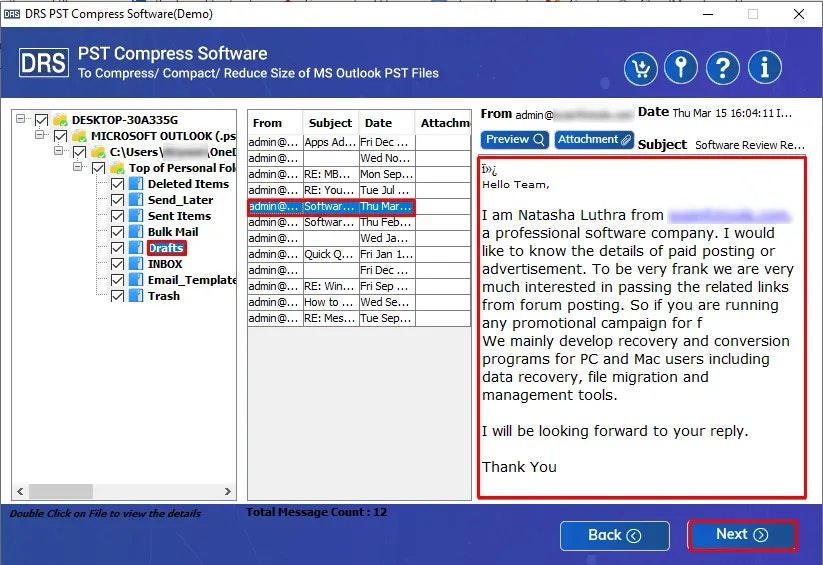Uncheck the Sent Items checkbox
Viewport: 823px width, 565px height.
[x=118, y=216]
